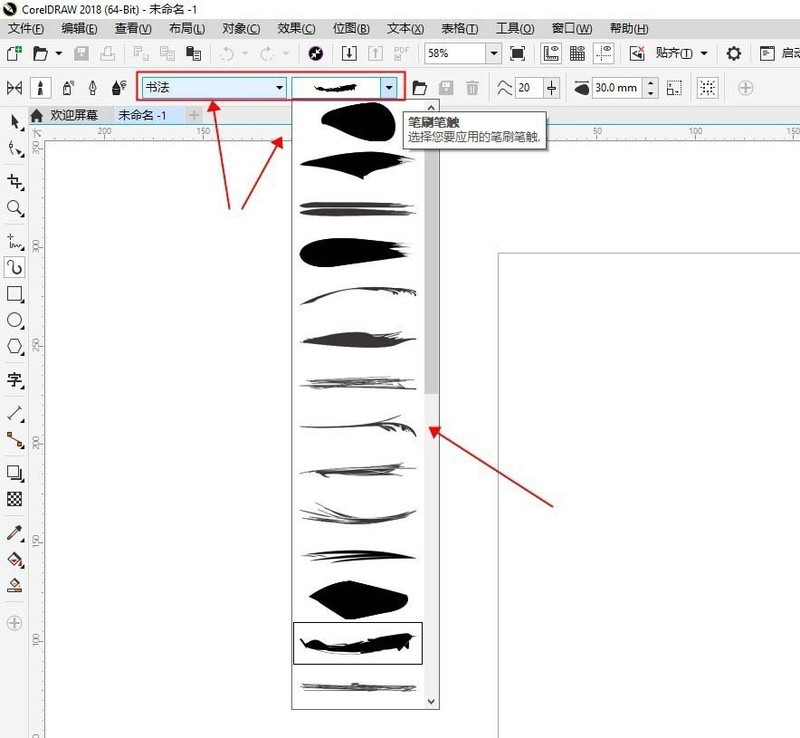800x738 pixels.
Task: Click the stroke width 30.0 mm field
Action: point(616,88)
